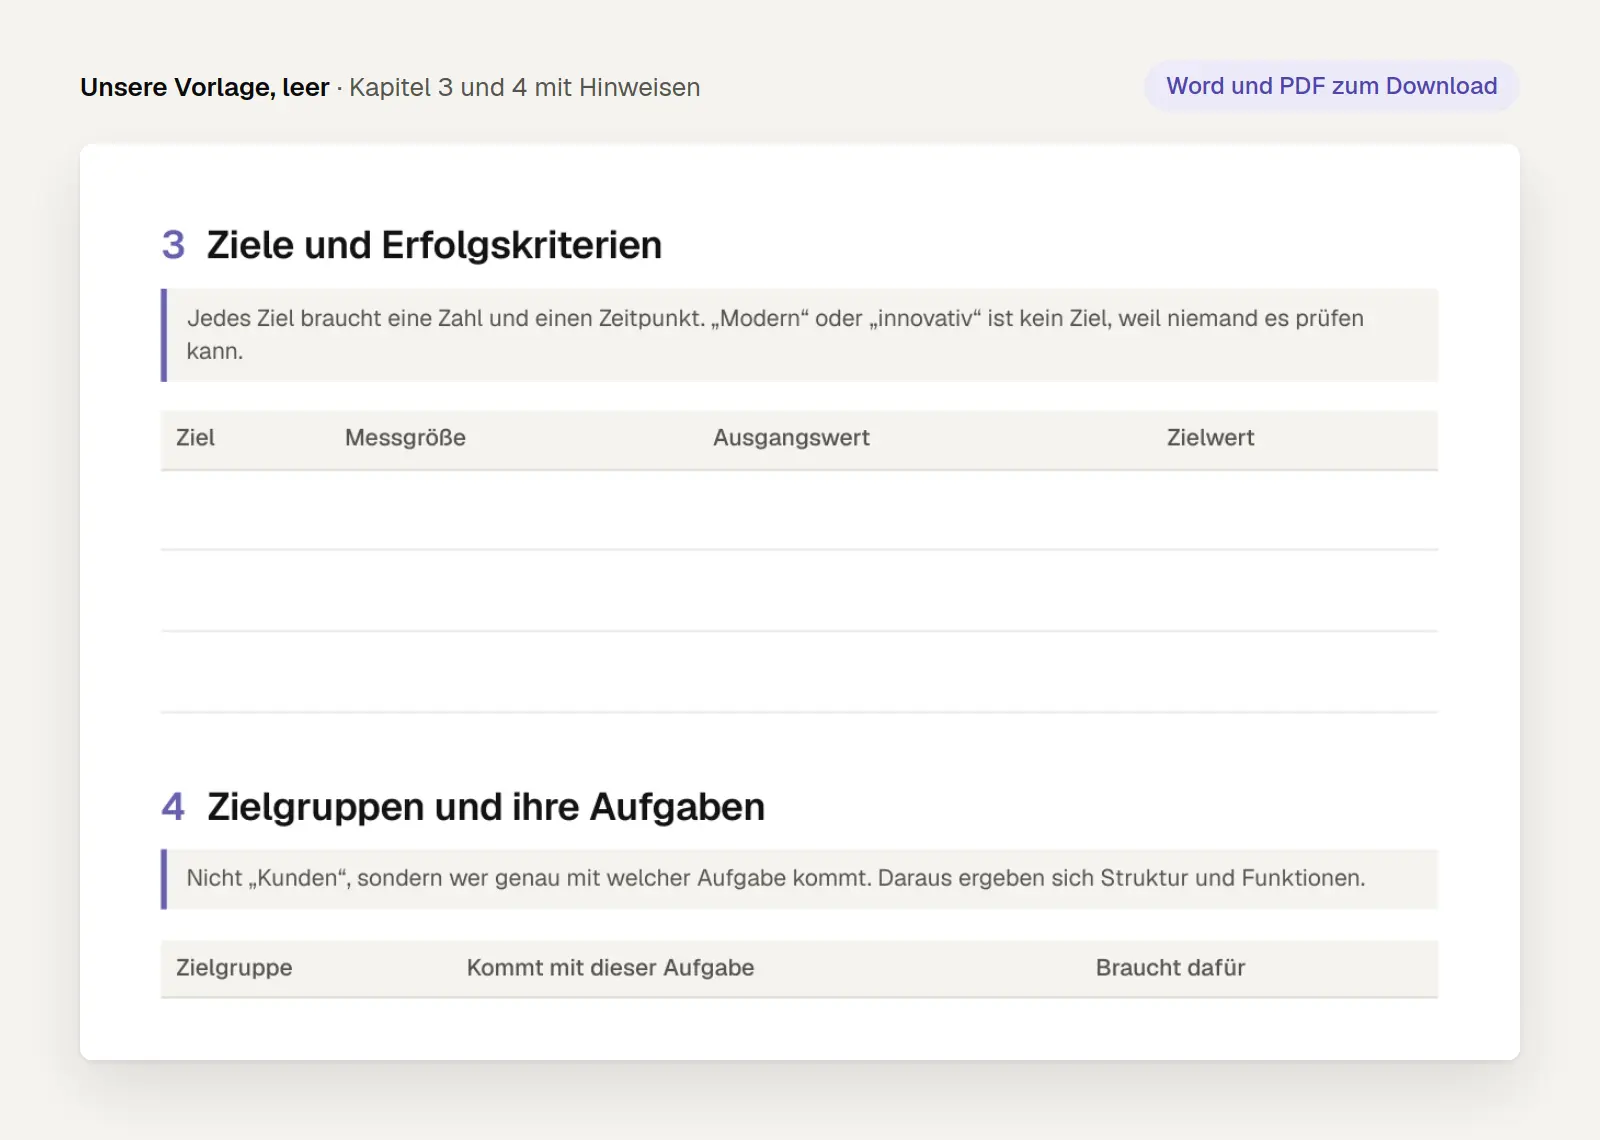The width and height of the screenshot is (1600, 1140).
Task: Click the heading 'Zielgruppen und ihre Aufgaben'
Action: pyautogui.click(x=486, y=807)
